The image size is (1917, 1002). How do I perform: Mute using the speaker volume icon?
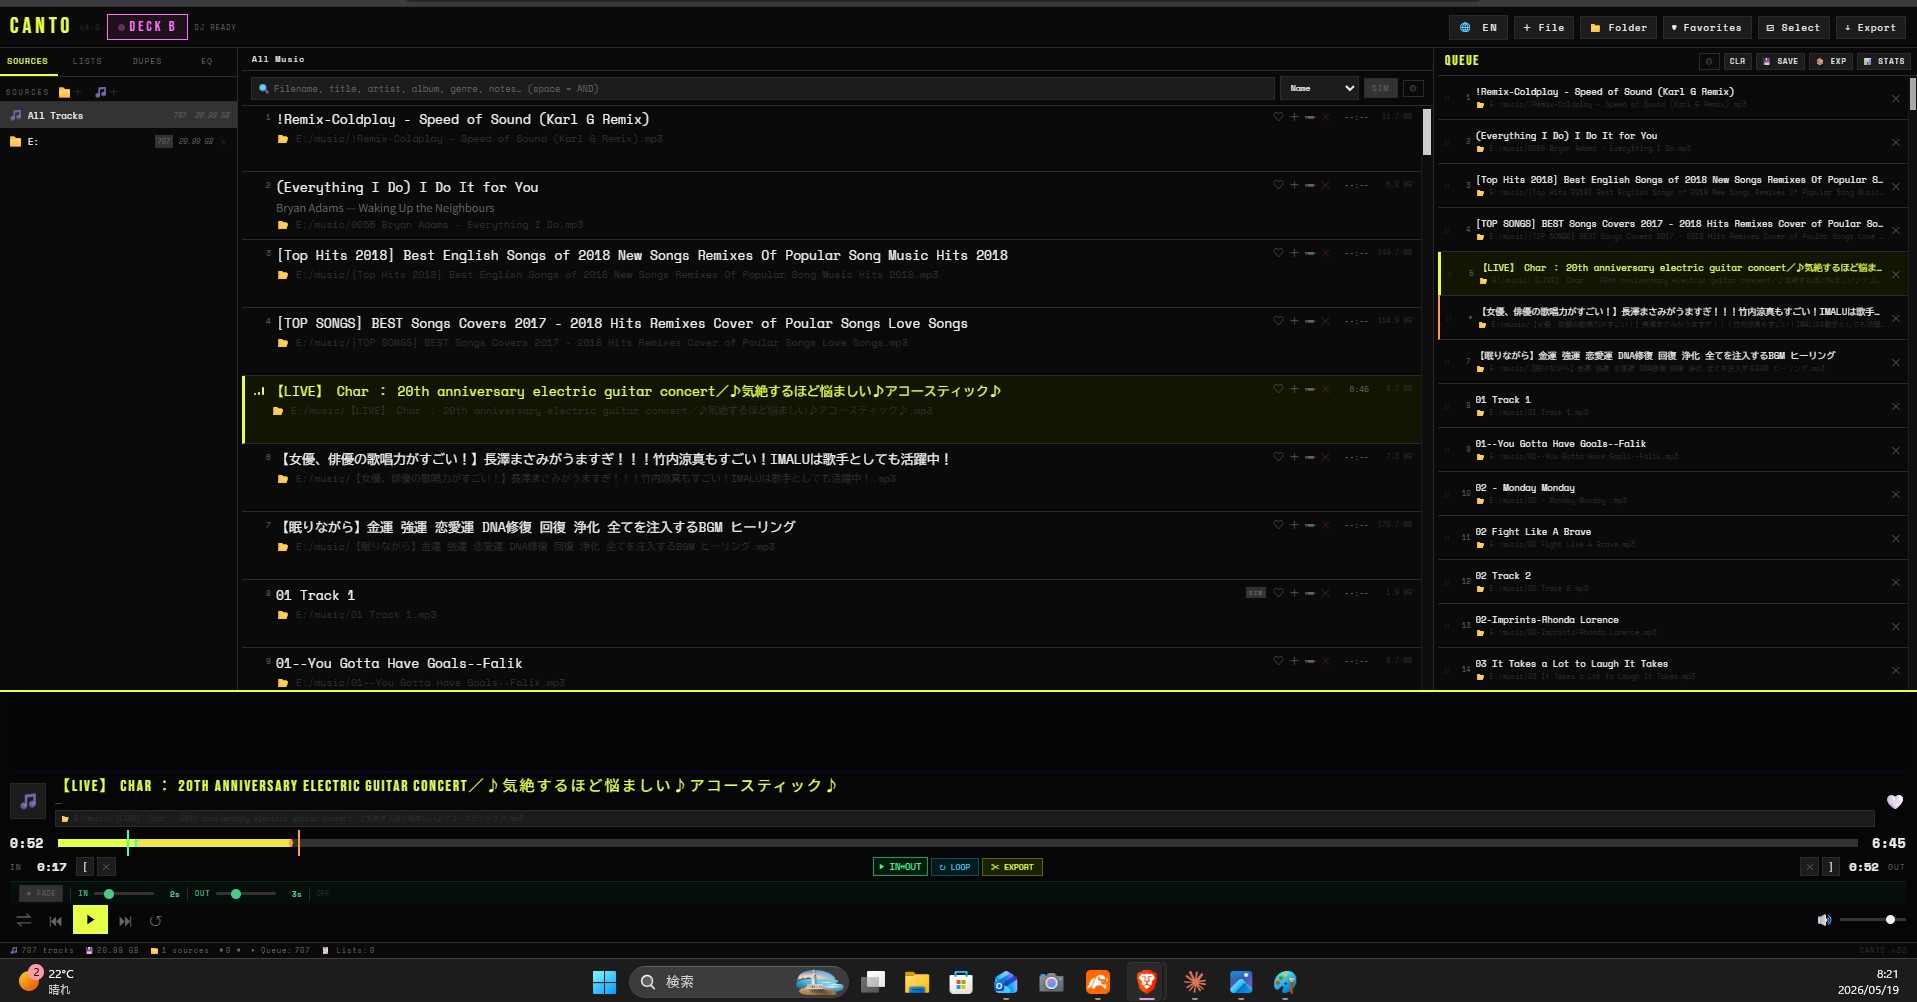[x=1824, y=920]
